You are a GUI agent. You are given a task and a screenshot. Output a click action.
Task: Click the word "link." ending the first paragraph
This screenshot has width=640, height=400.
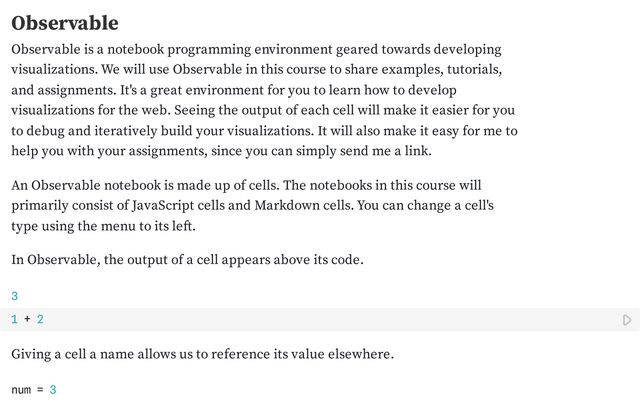coord(418,151)
